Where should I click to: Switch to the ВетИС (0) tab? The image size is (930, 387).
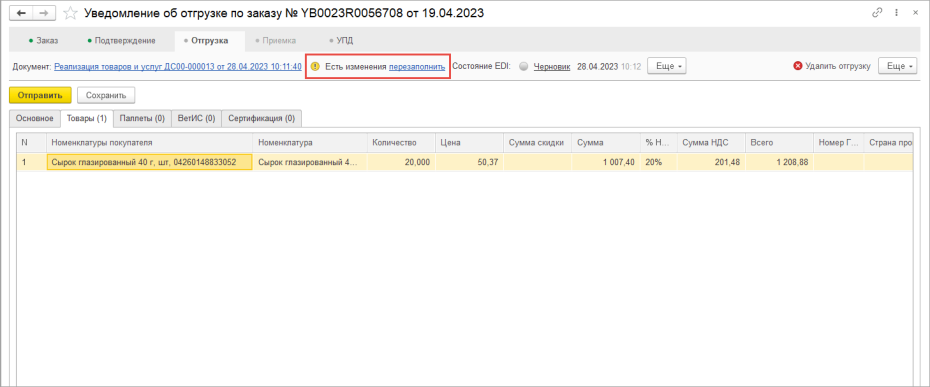click(196, 118)
